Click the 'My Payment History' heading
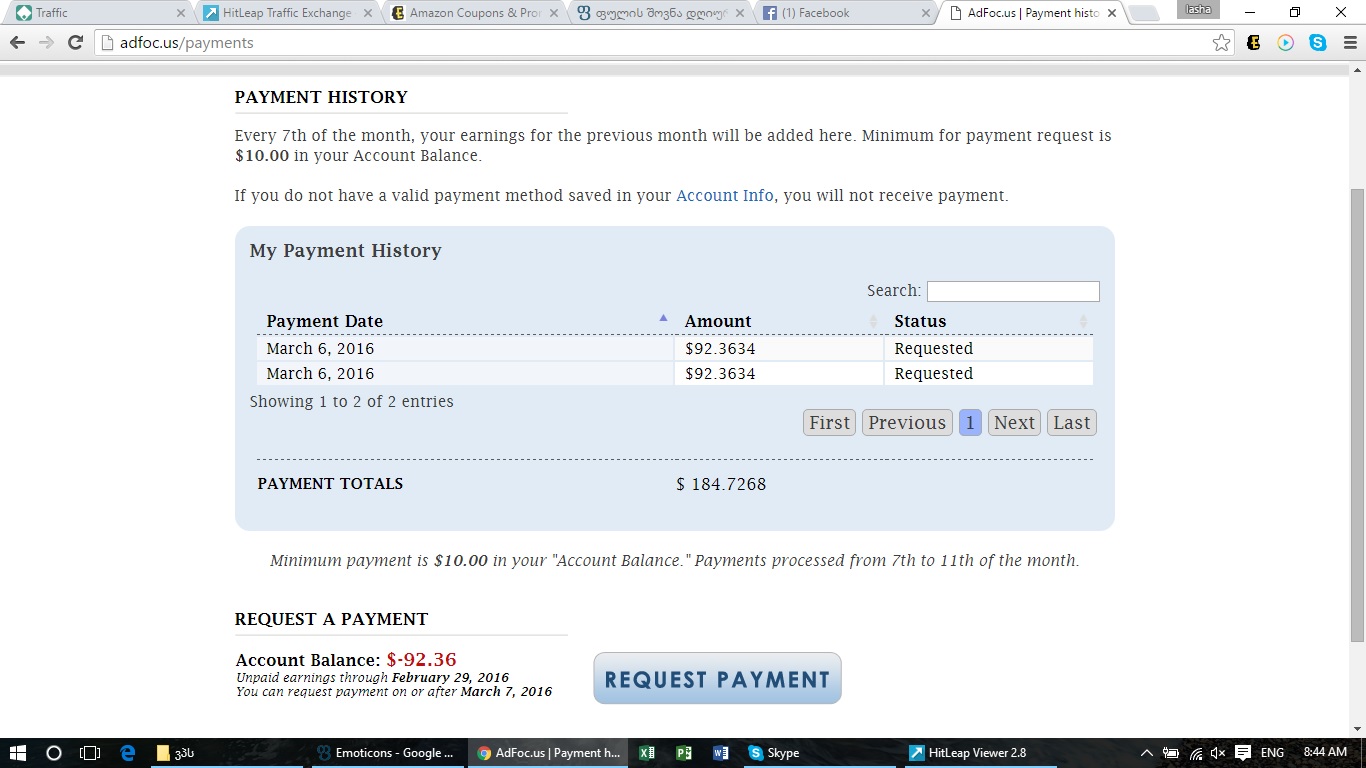1366x768 pixels. tap(346, 251)
